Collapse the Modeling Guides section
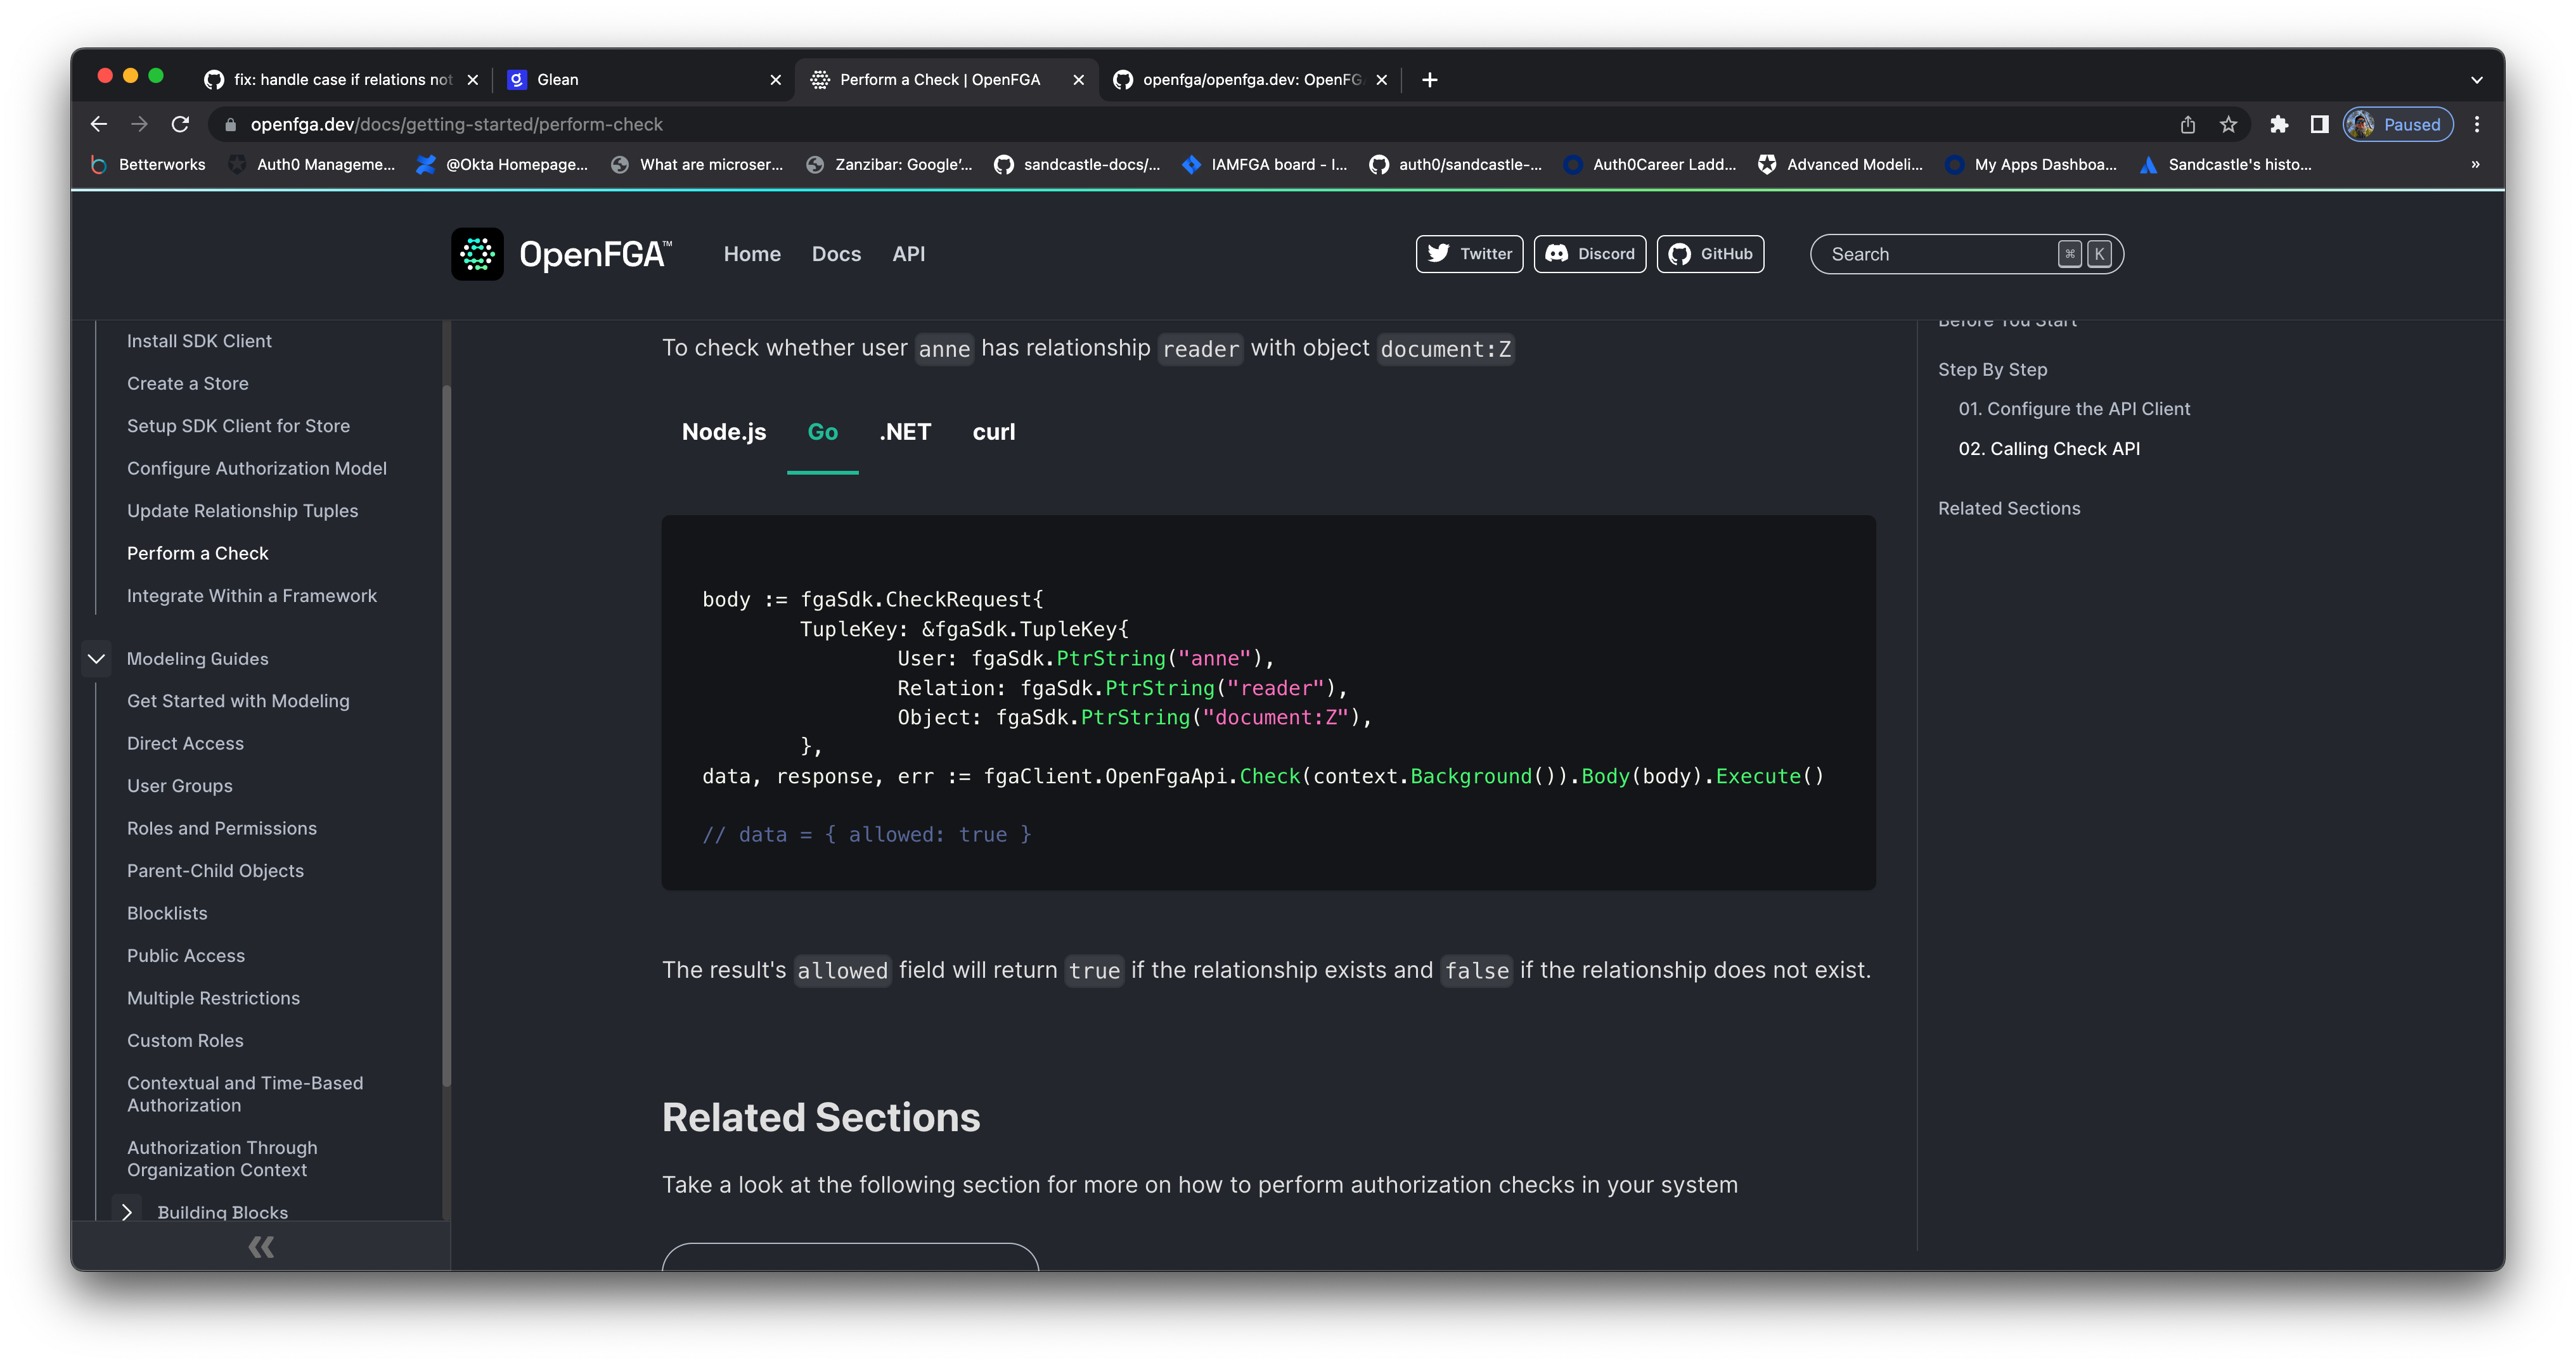Image resolution: width=2576 pixels, height=1365 pixels. coord(96,659)
